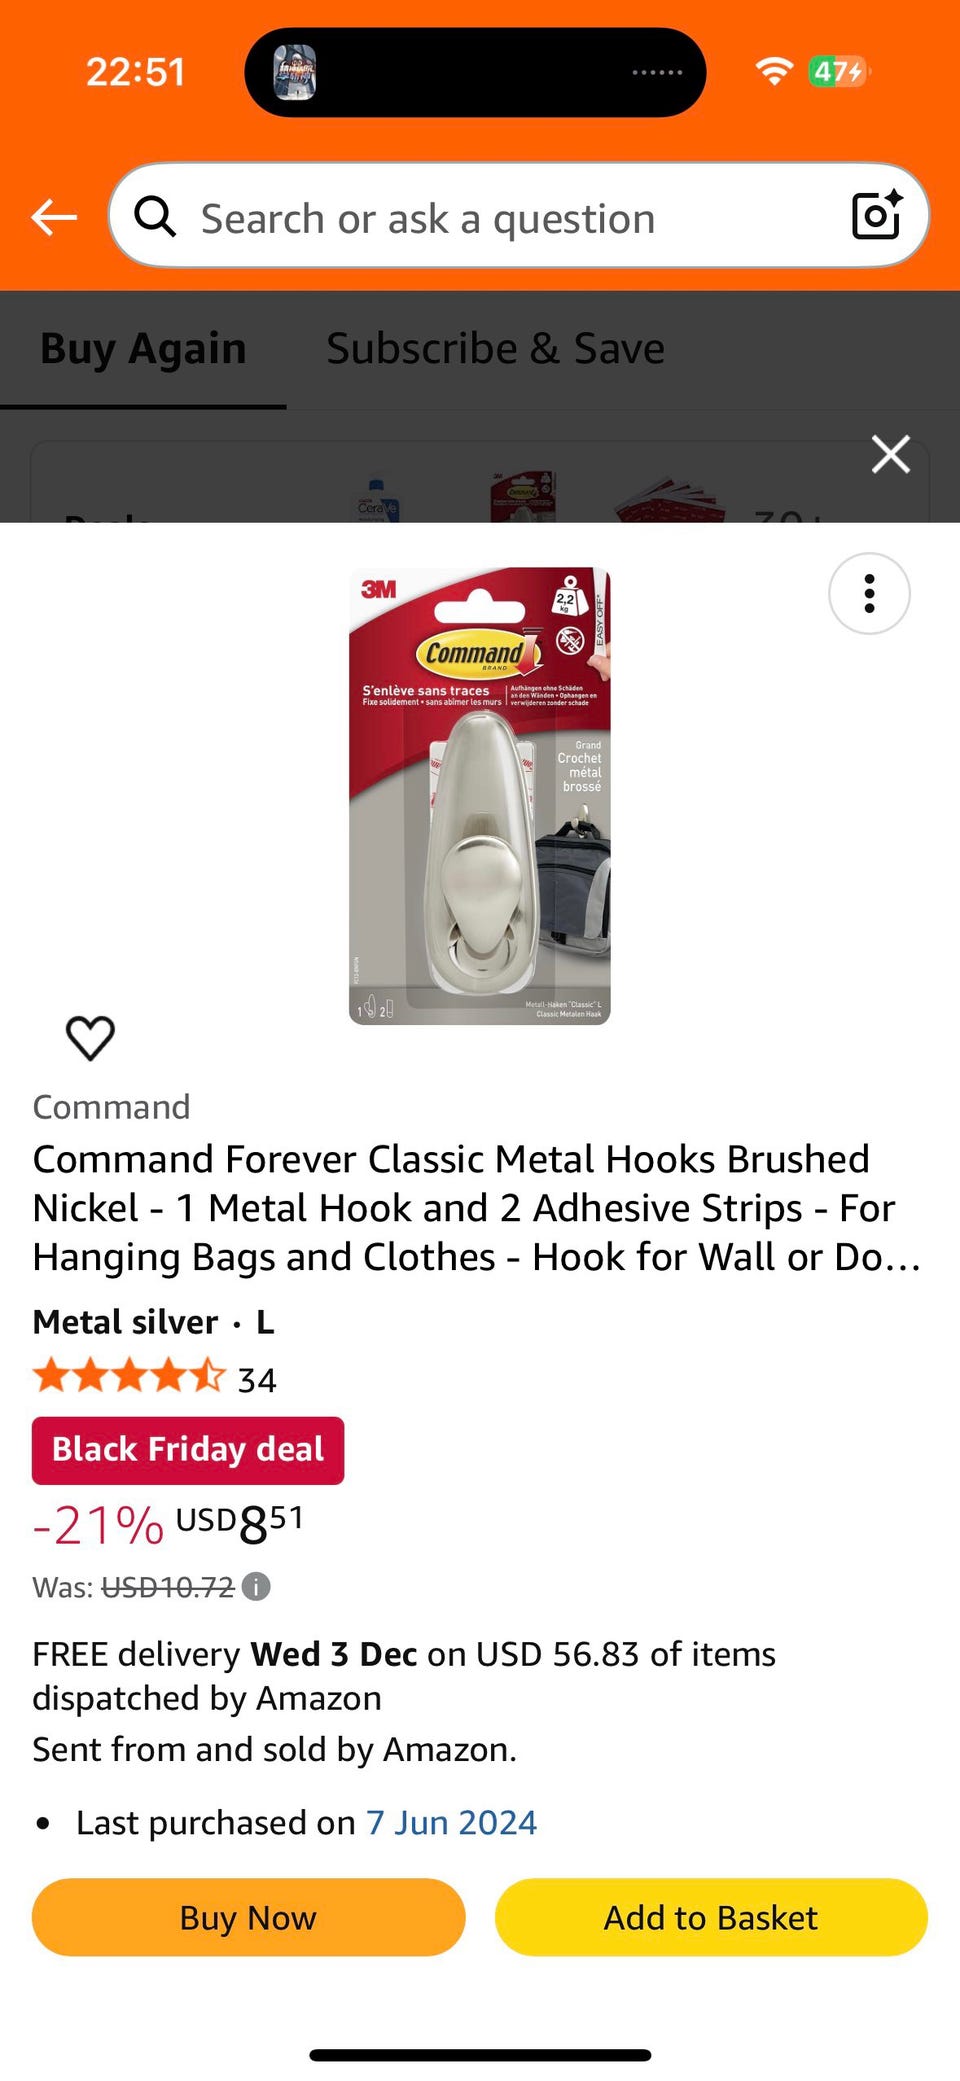The height and width of the screenshot is (2081, 960).
Task: Close the product preview sheet
Action: point(890,454)
